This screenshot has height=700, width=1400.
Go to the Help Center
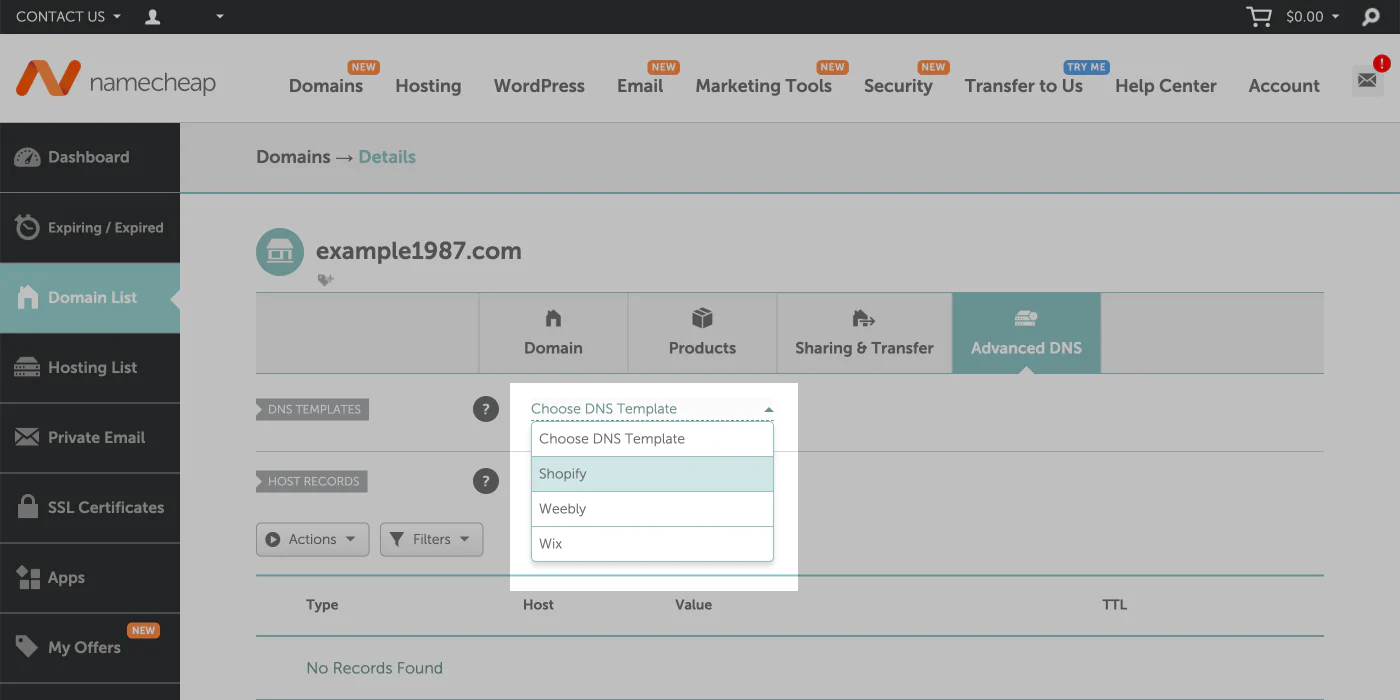tap(1166, 86)
